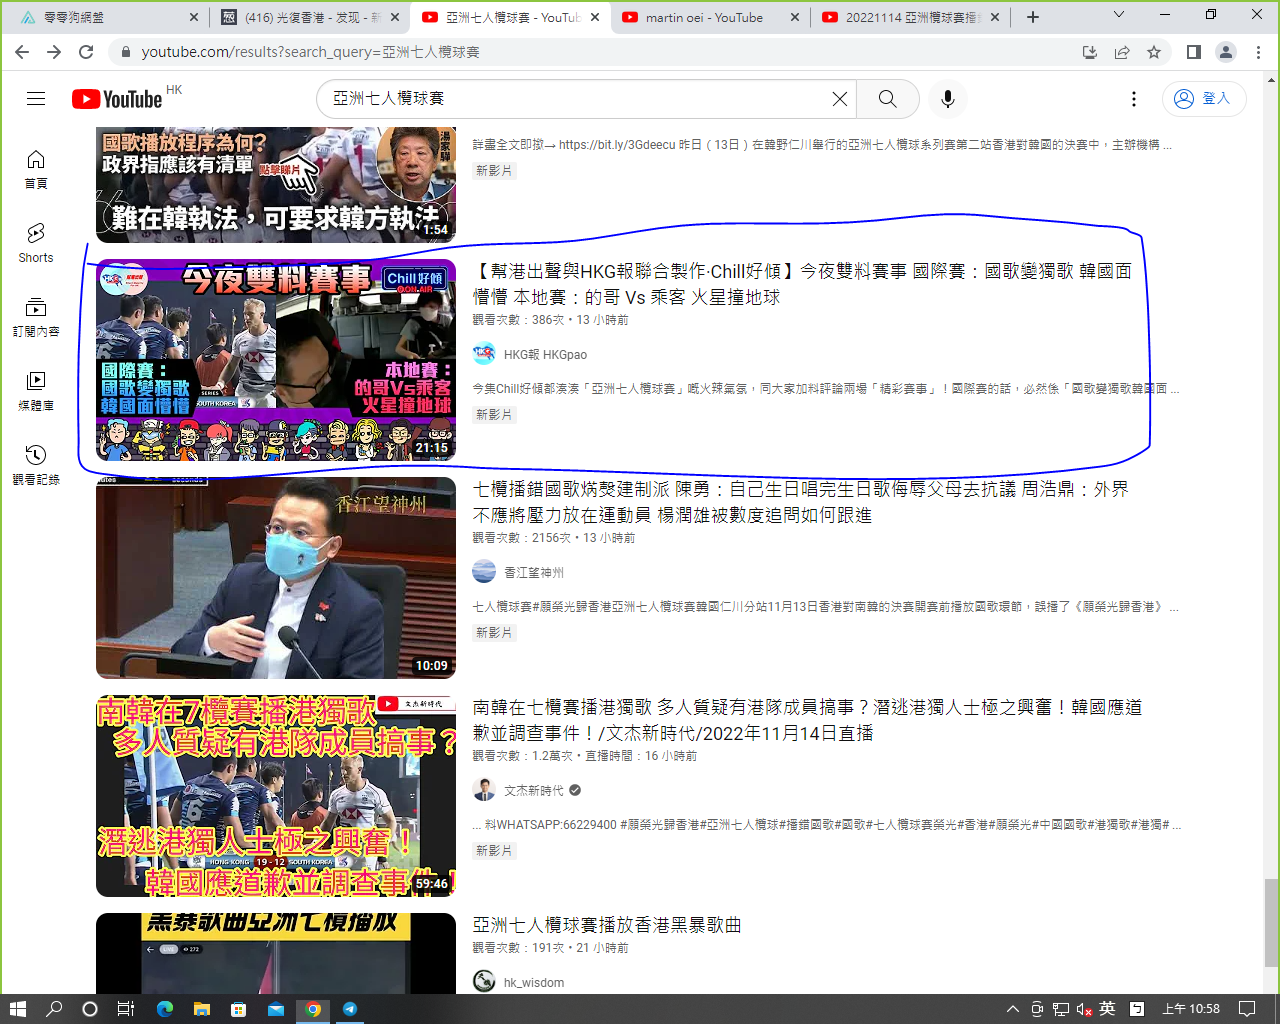Image resolution: width=1280 pixels, height=1024 pixels.
Task: Go to YouTube home via logo
Action: click(117, 99)
